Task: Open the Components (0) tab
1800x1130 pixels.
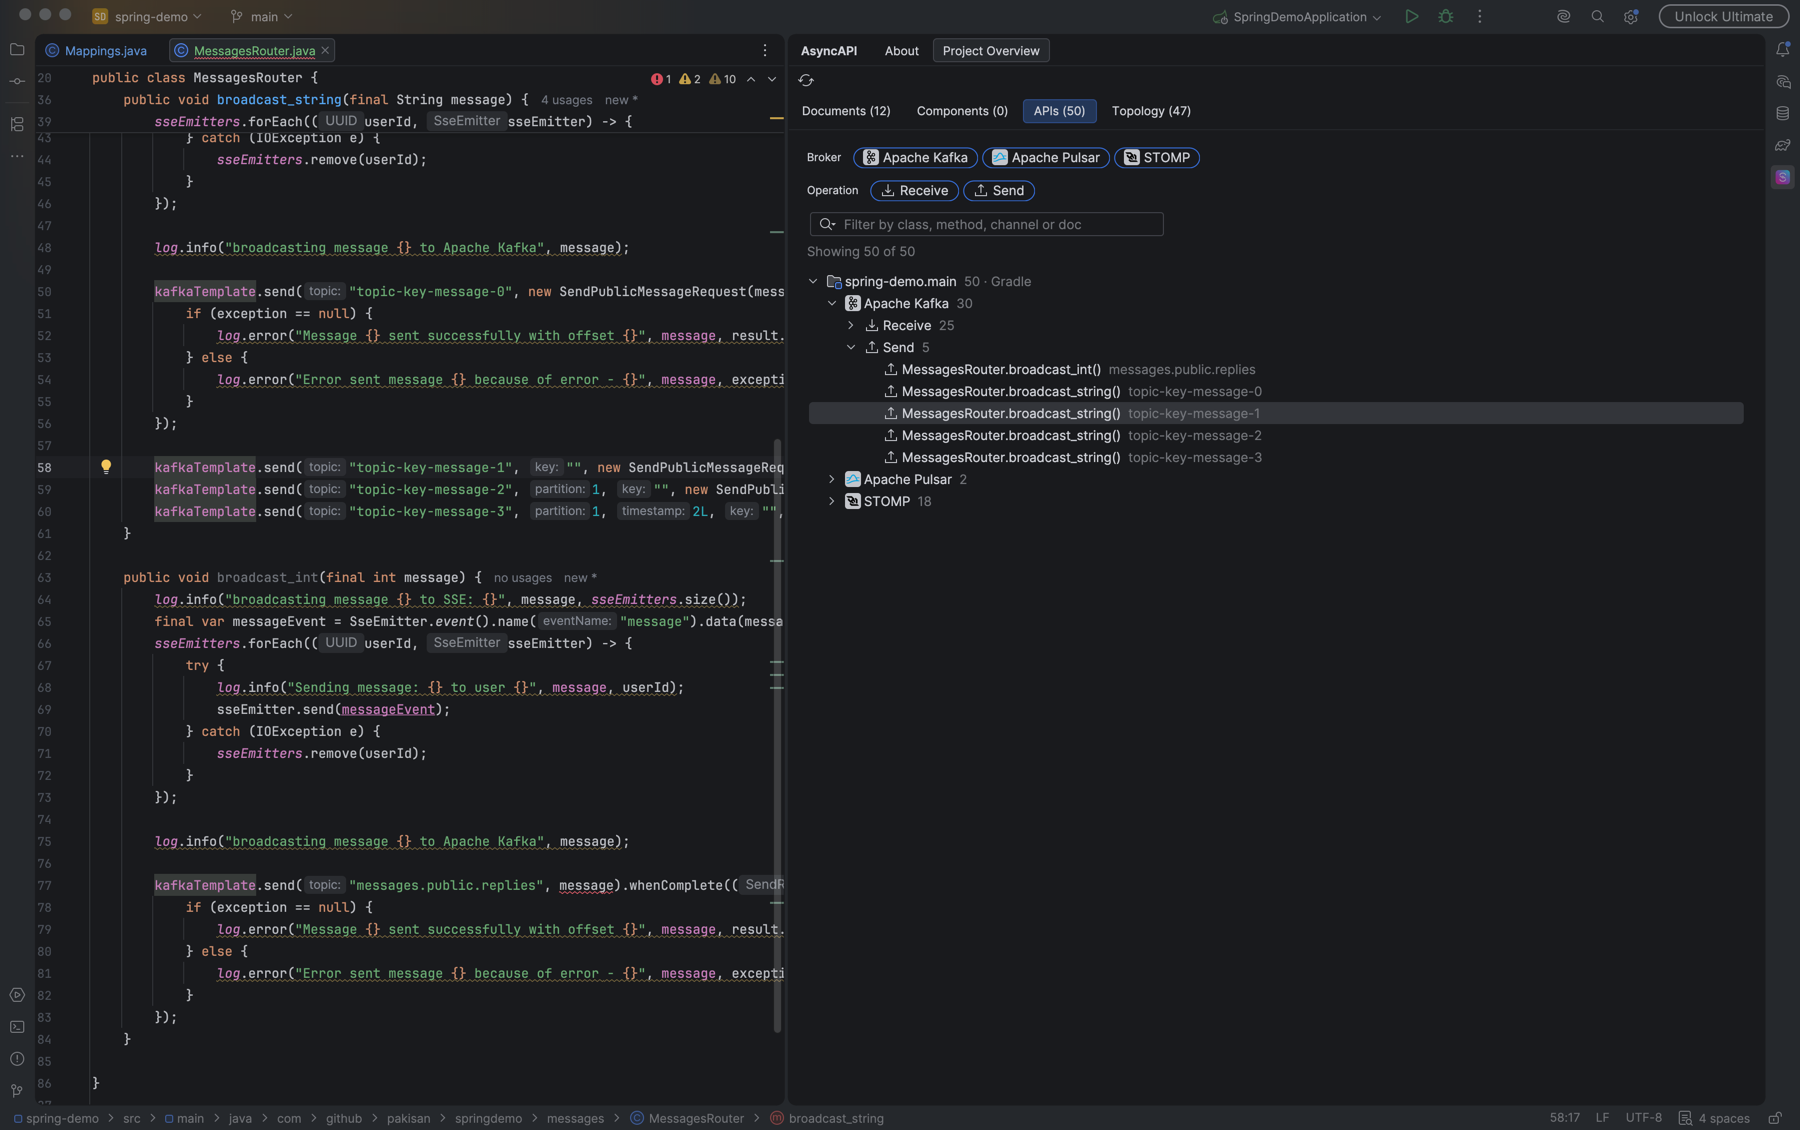Action: coord(962,111)
